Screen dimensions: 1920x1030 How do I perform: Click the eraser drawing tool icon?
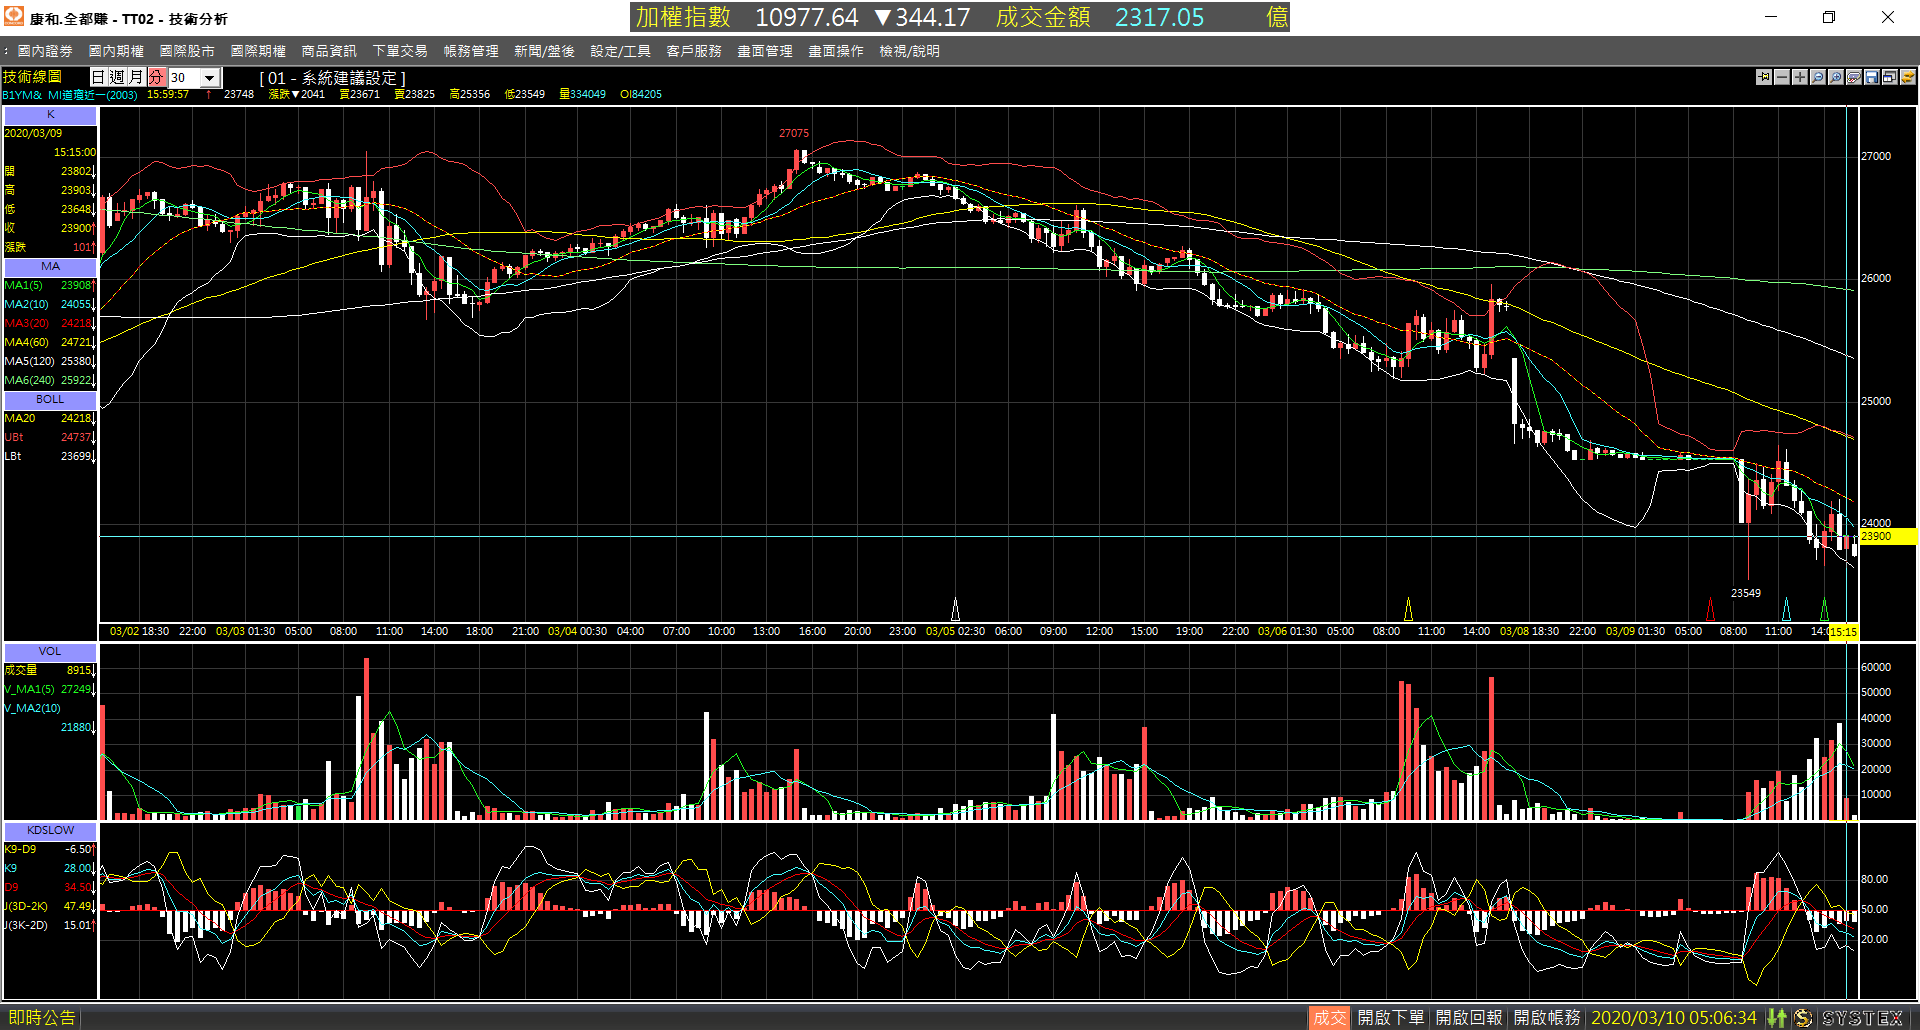[x=1854, y=77]
